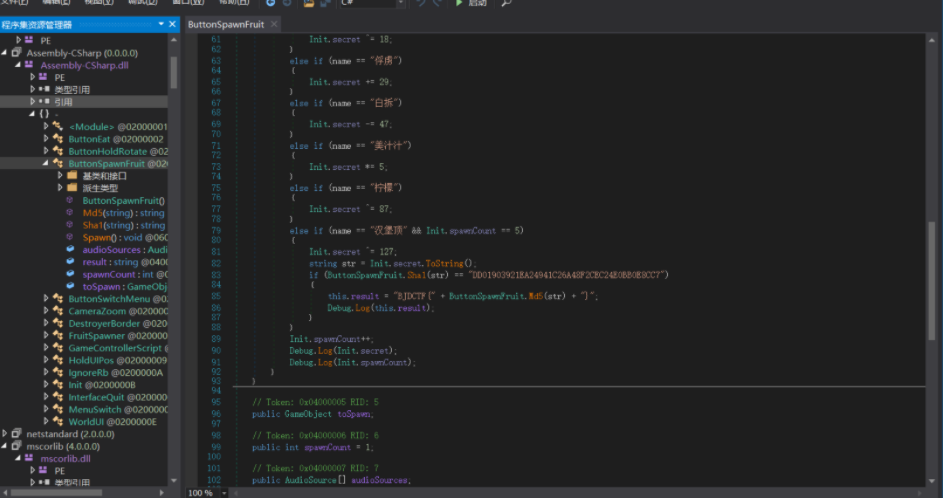The width and height of the screenshot is (943, 498).
Task: Open the assembly explorer panel options arrow
Action: pos(161,23)
